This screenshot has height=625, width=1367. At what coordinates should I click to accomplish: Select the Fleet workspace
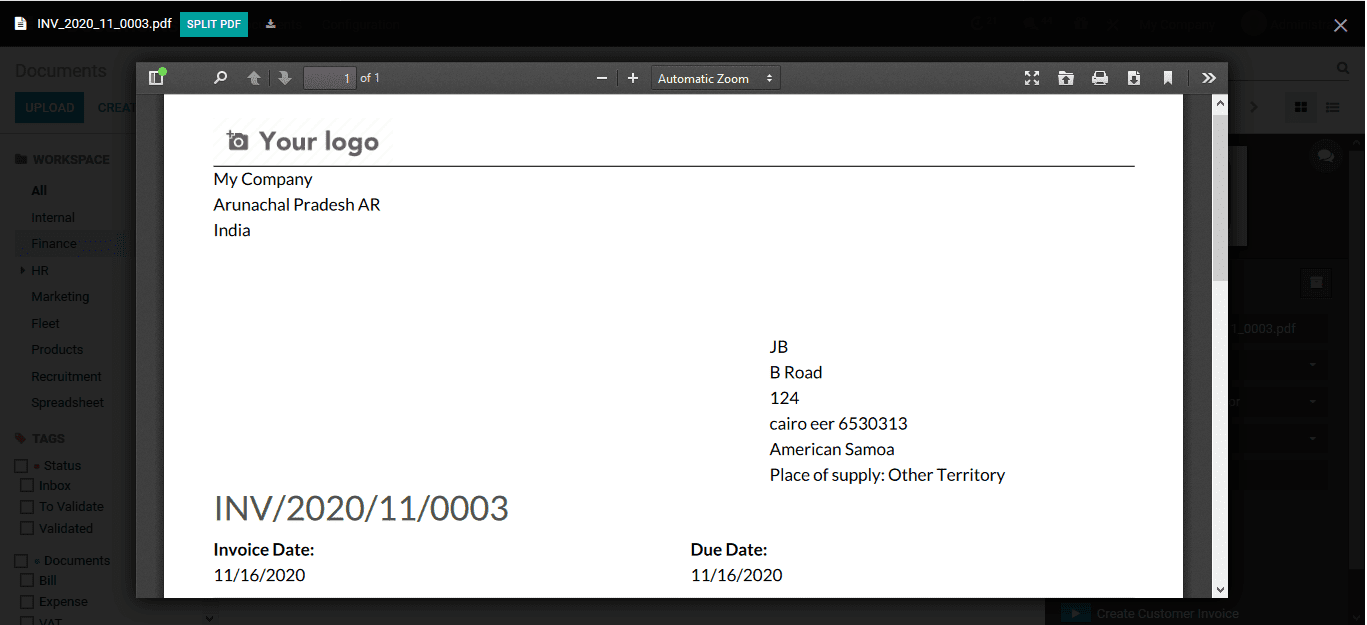click(45, 324)
